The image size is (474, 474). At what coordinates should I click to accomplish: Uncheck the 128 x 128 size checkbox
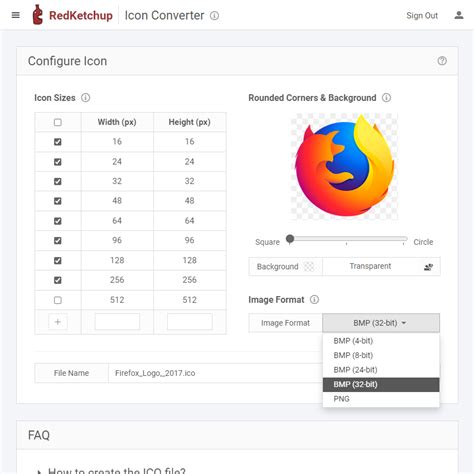(x=58, y=260)
